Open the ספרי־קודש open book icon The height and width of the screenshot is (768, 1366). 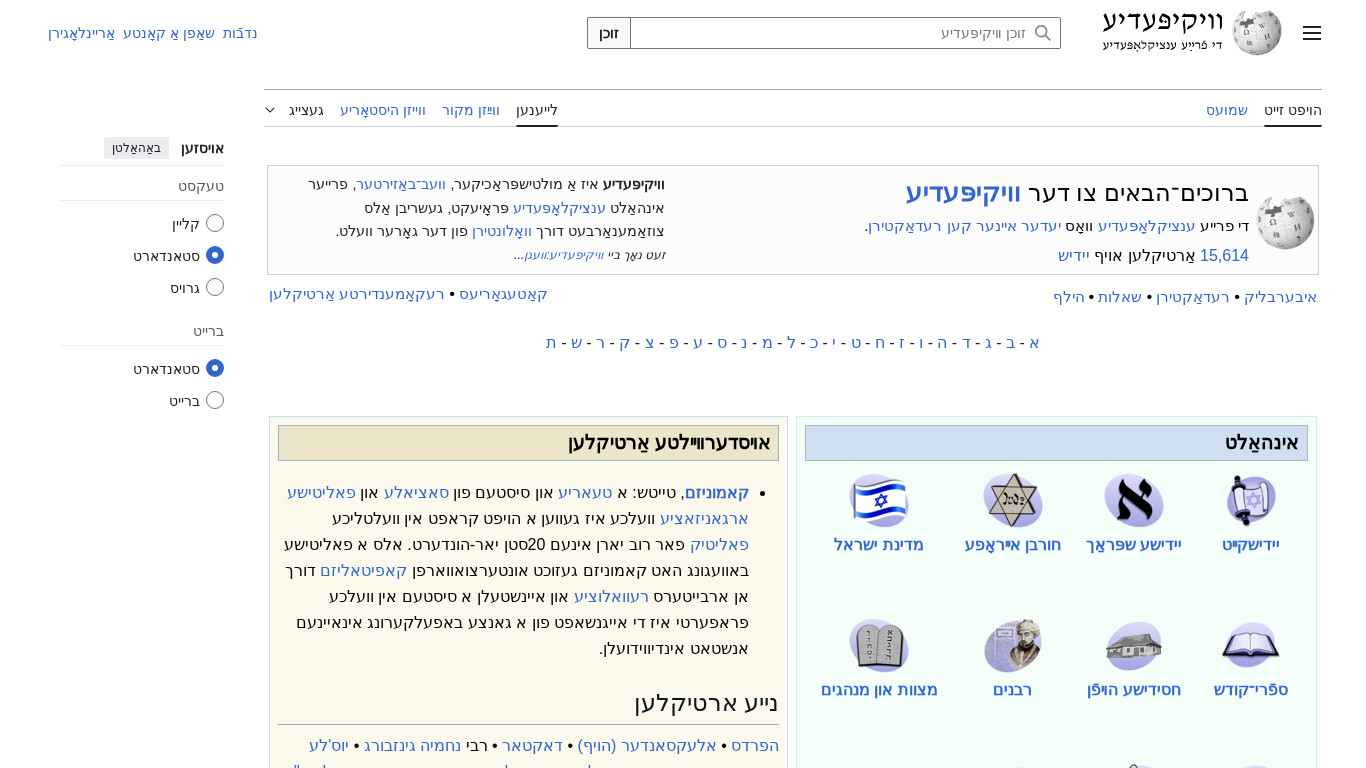(x=1251, y=645)
